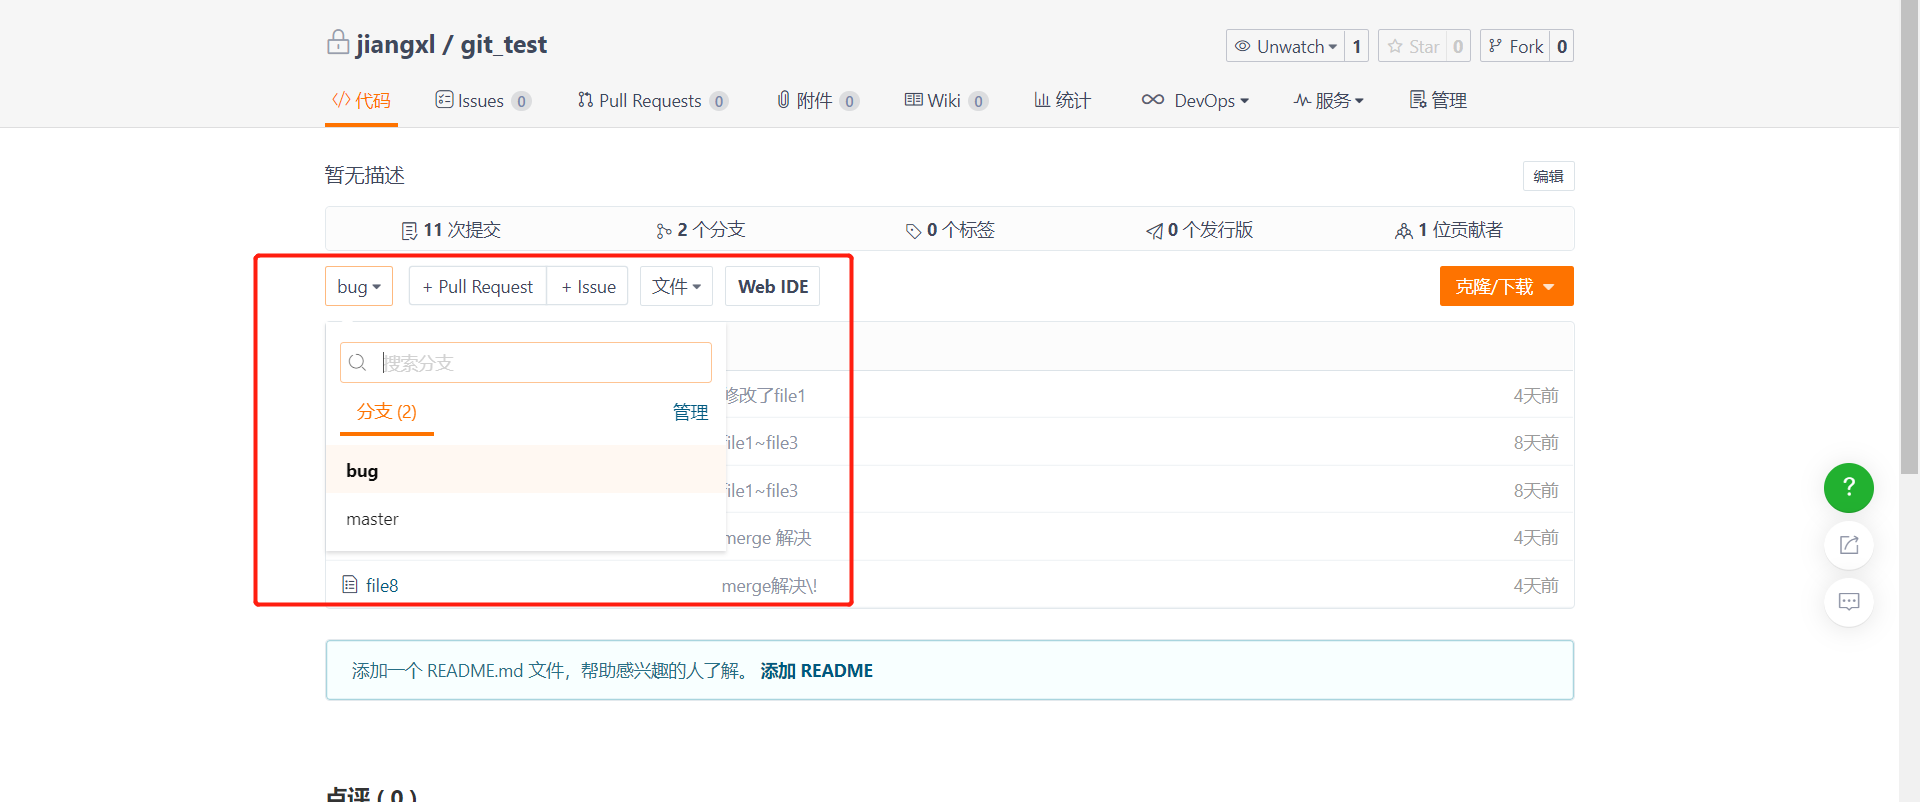View the 11 次提交 commits
Image resolution: width=1920 pixels, height=802 pixels.
tap(451, 230)
